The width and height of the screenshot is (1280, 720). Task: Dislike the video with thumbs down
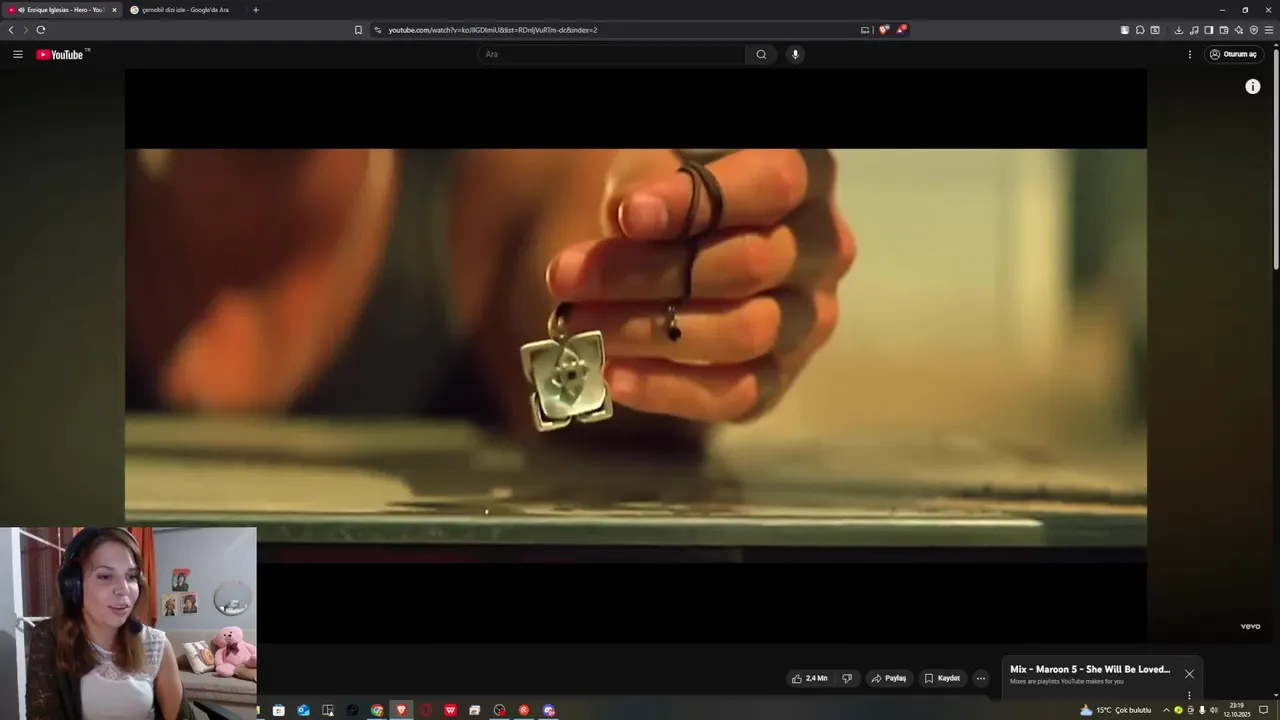(847, 678)
